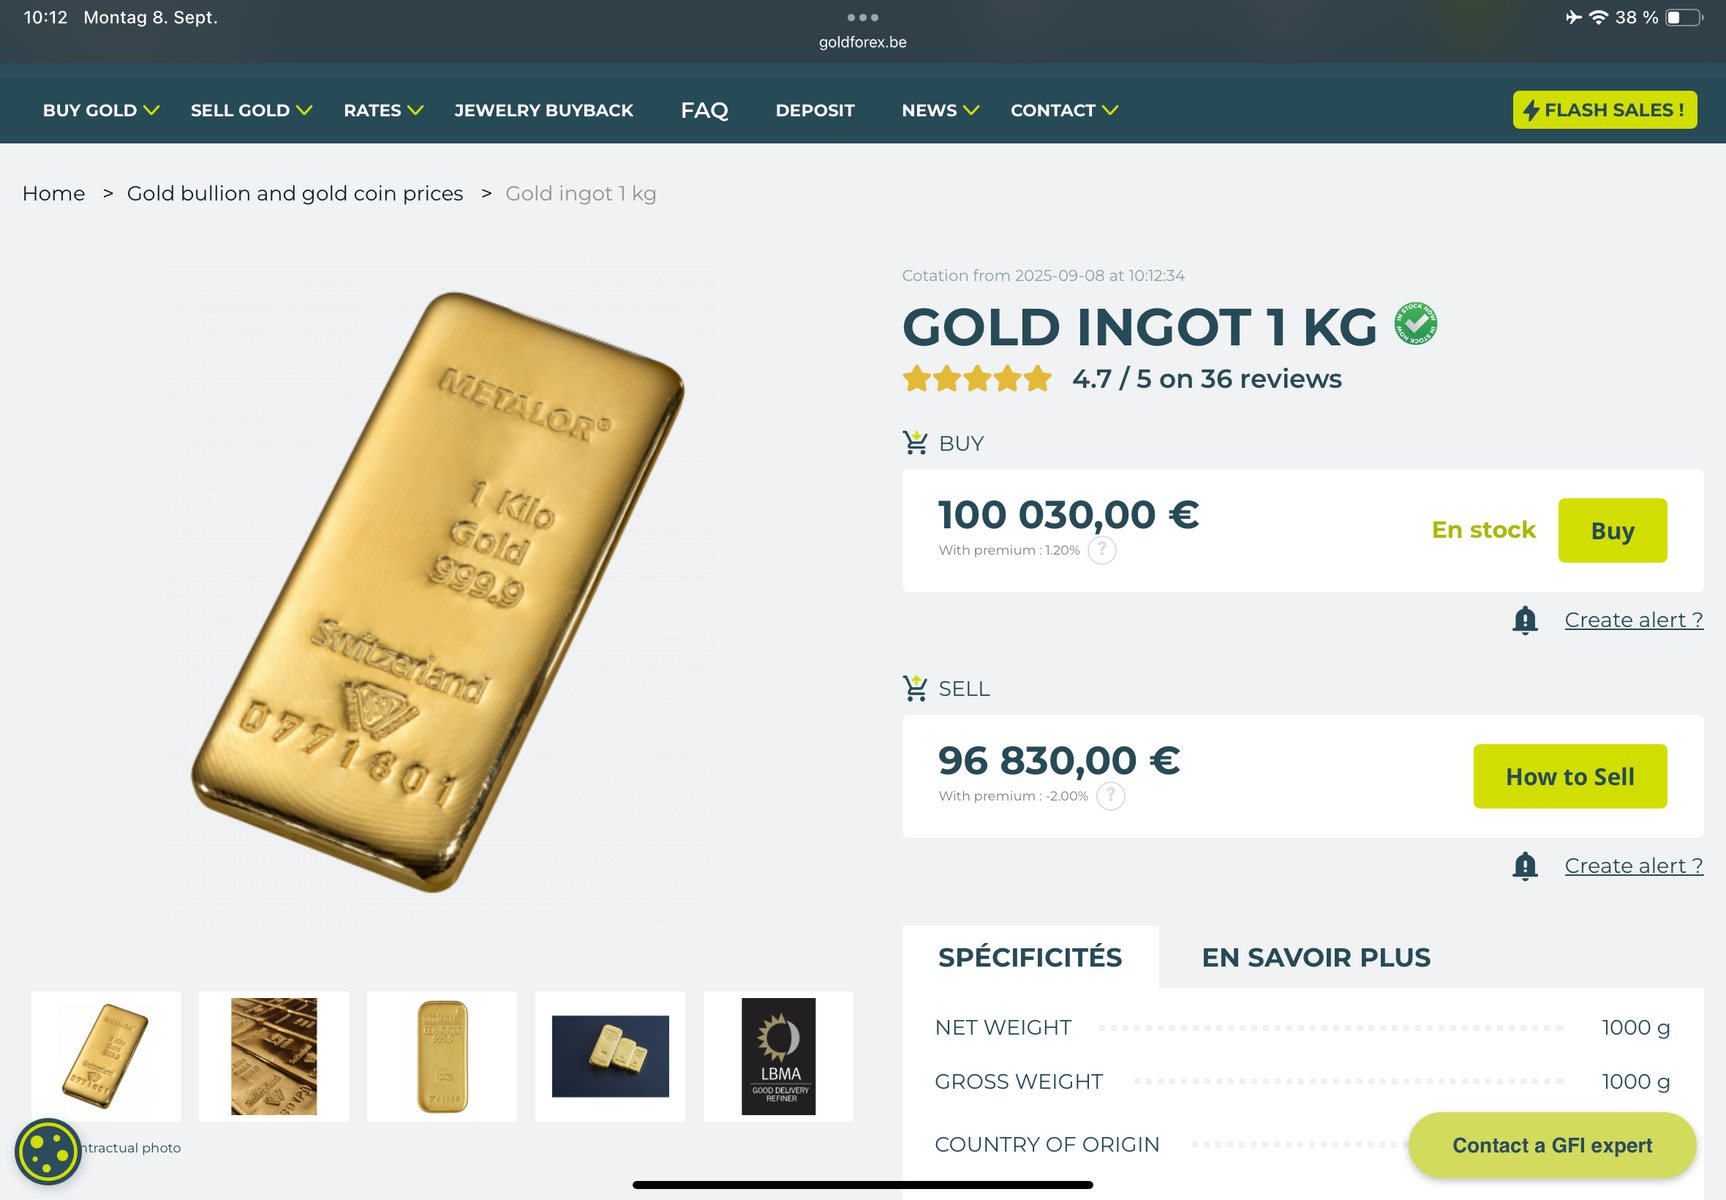Open the JEWELRY BUYBACK menu item
1726x1200 pixels.
[x=544, y=110]
